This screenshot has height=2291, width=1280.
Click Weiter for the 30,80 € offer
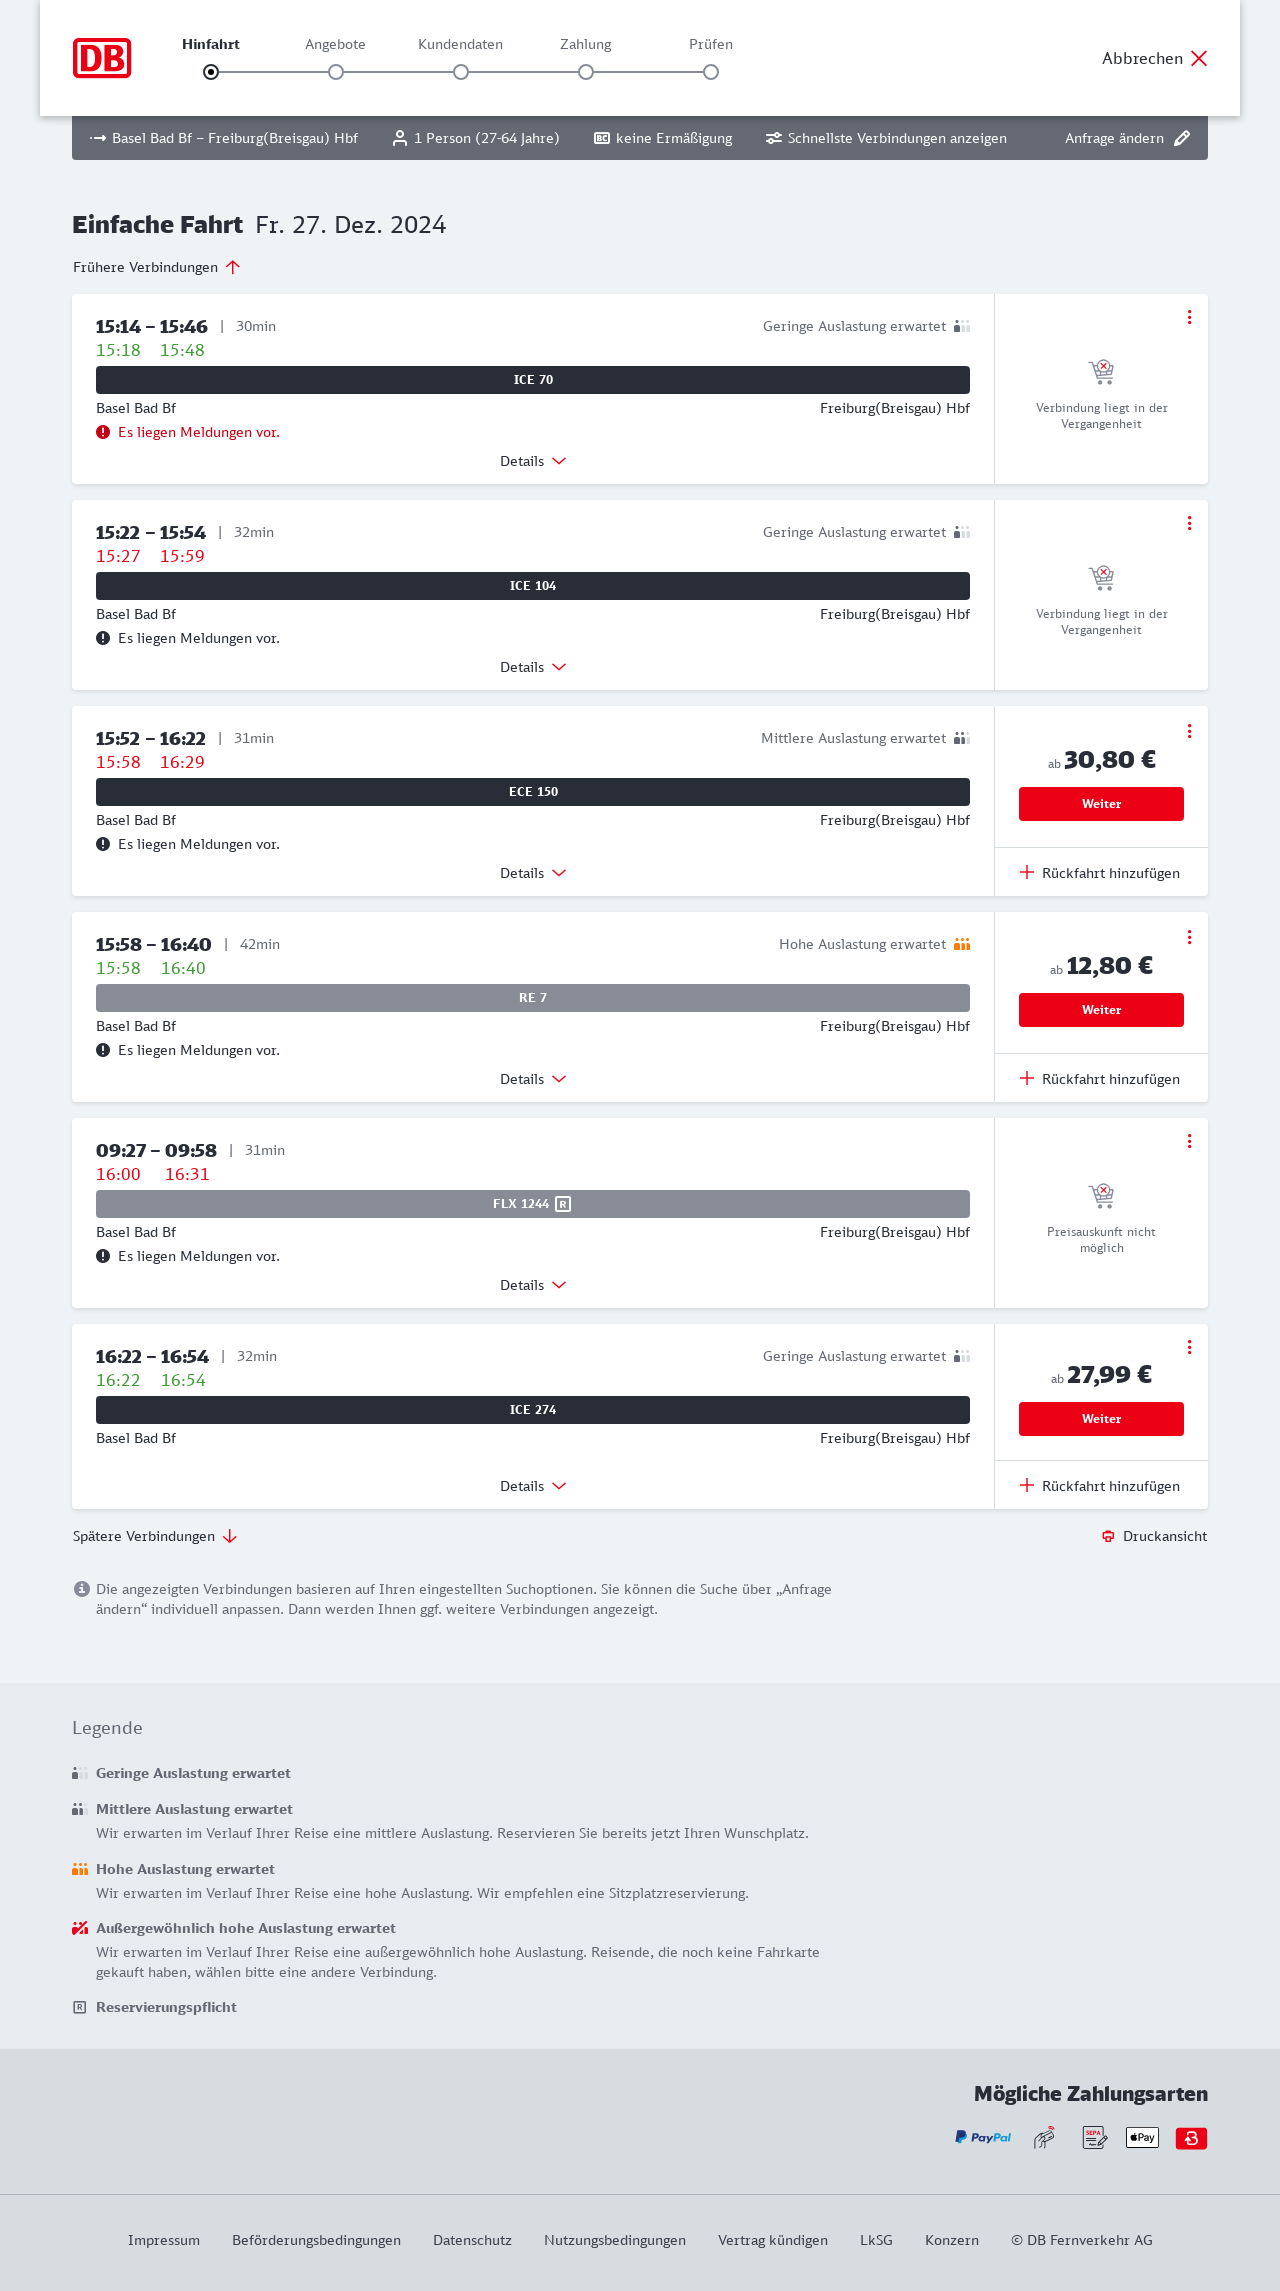(x=1101, y=804)
